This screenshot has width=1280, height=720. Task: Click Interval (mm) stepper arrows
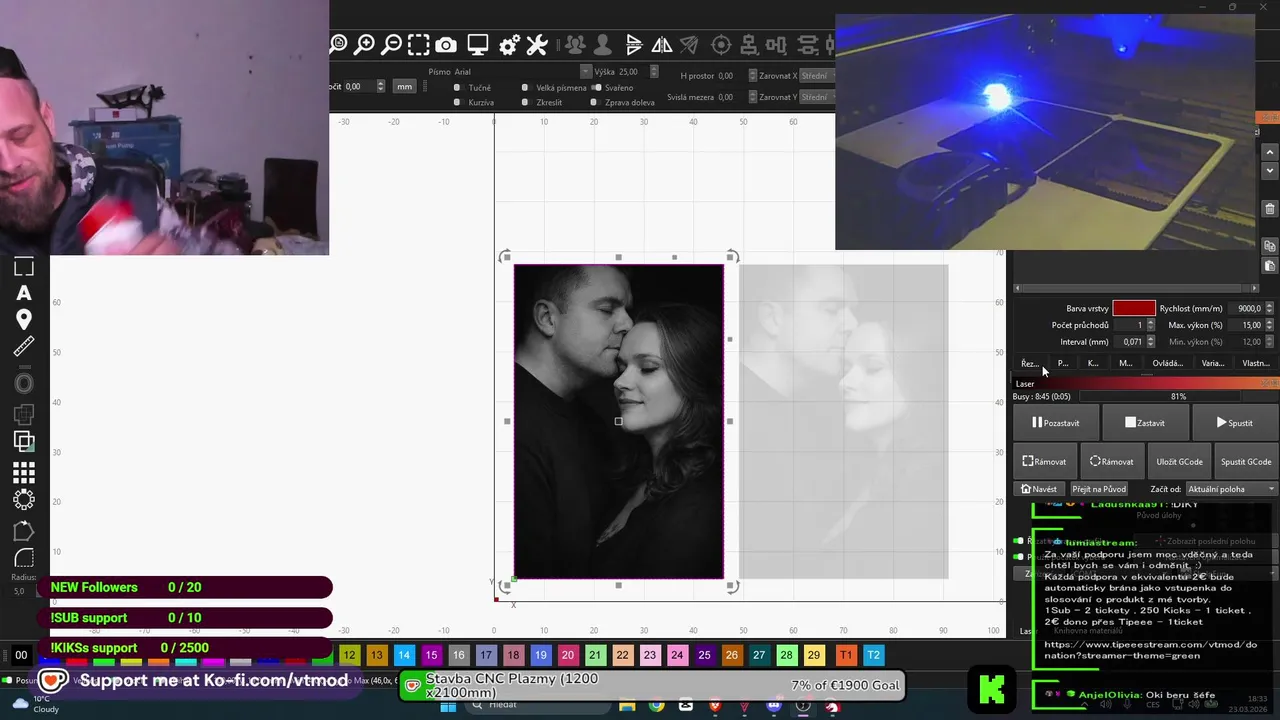[x=1150, y=342]
